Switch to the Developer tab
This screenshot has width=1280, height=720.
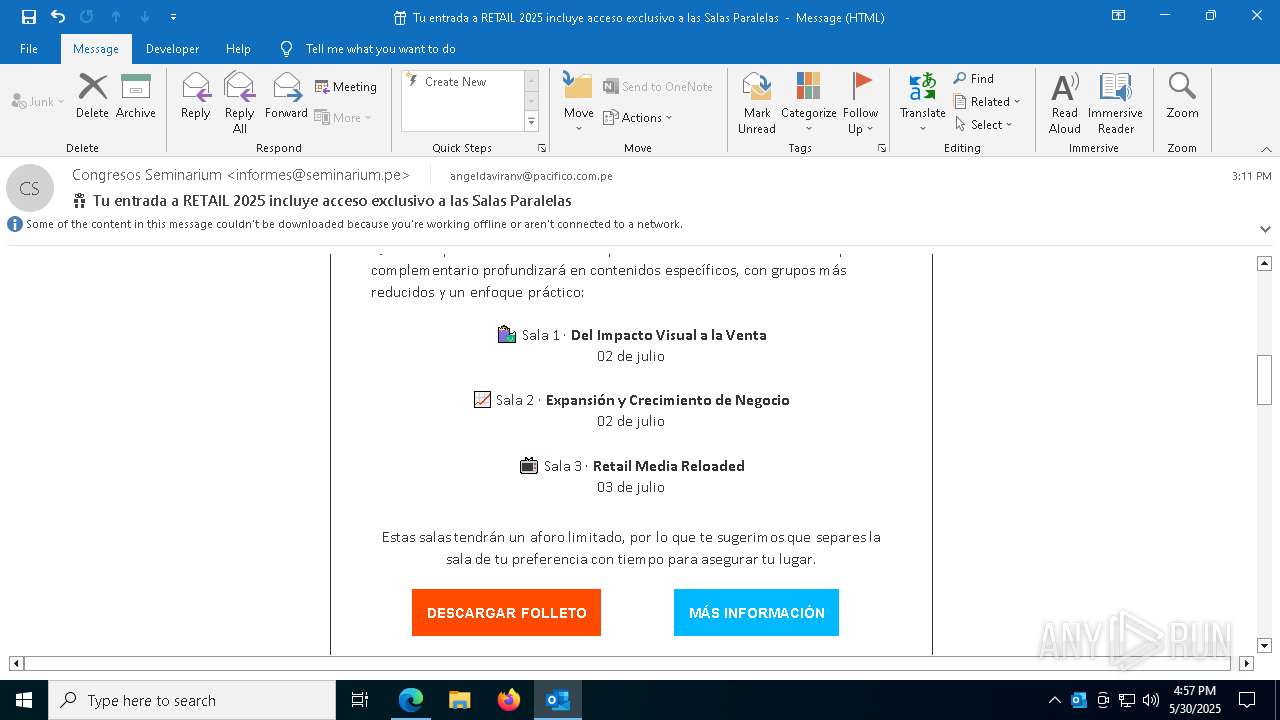point(172,49)
